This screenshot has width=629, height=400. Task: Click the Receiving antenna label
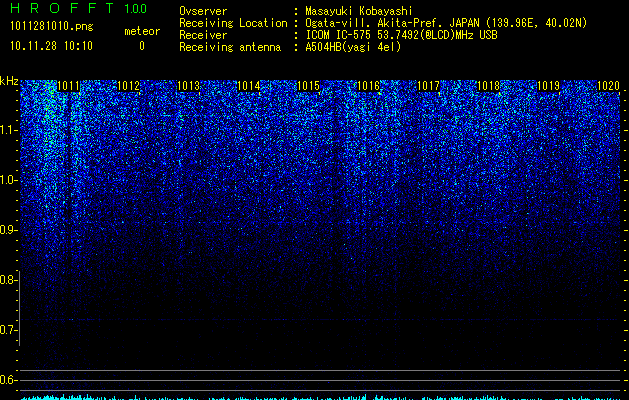(x=230, y=47)
